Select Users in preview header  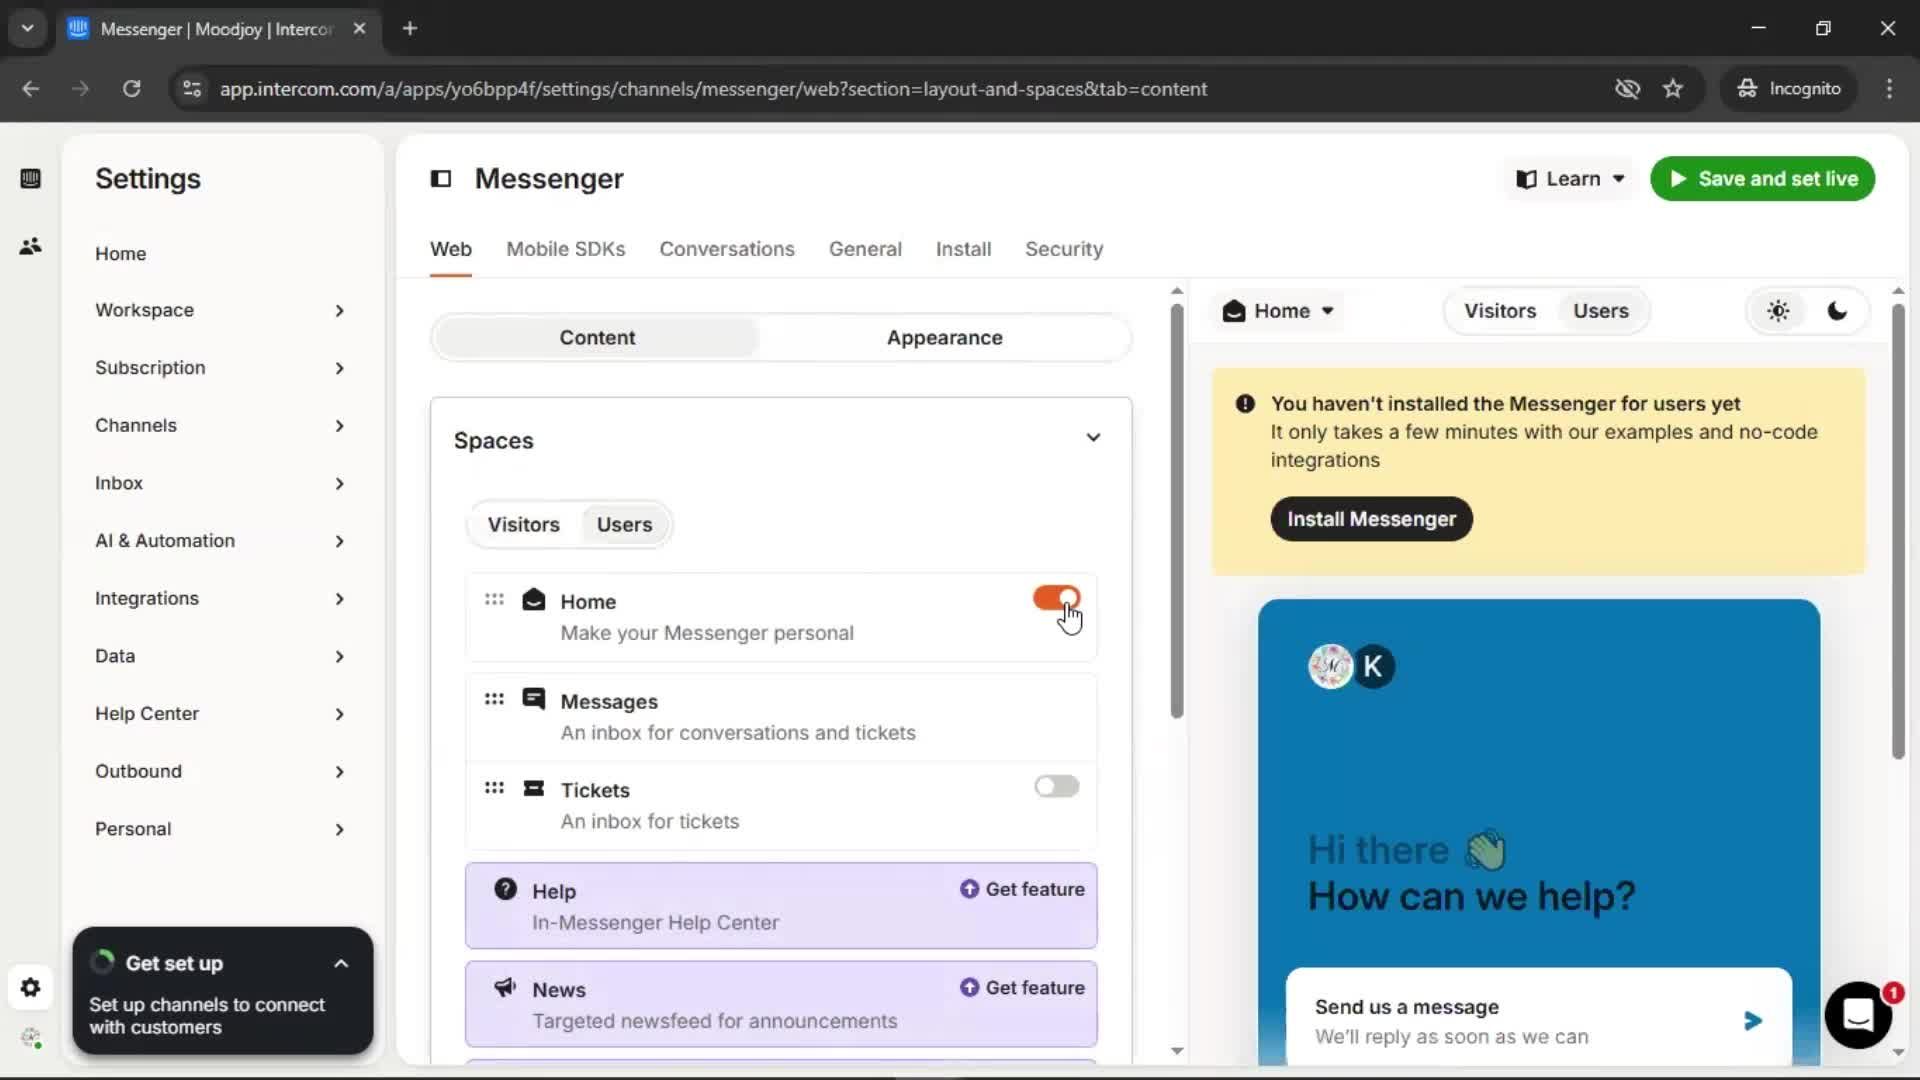pyautogui.click(x=1601, y=311)
